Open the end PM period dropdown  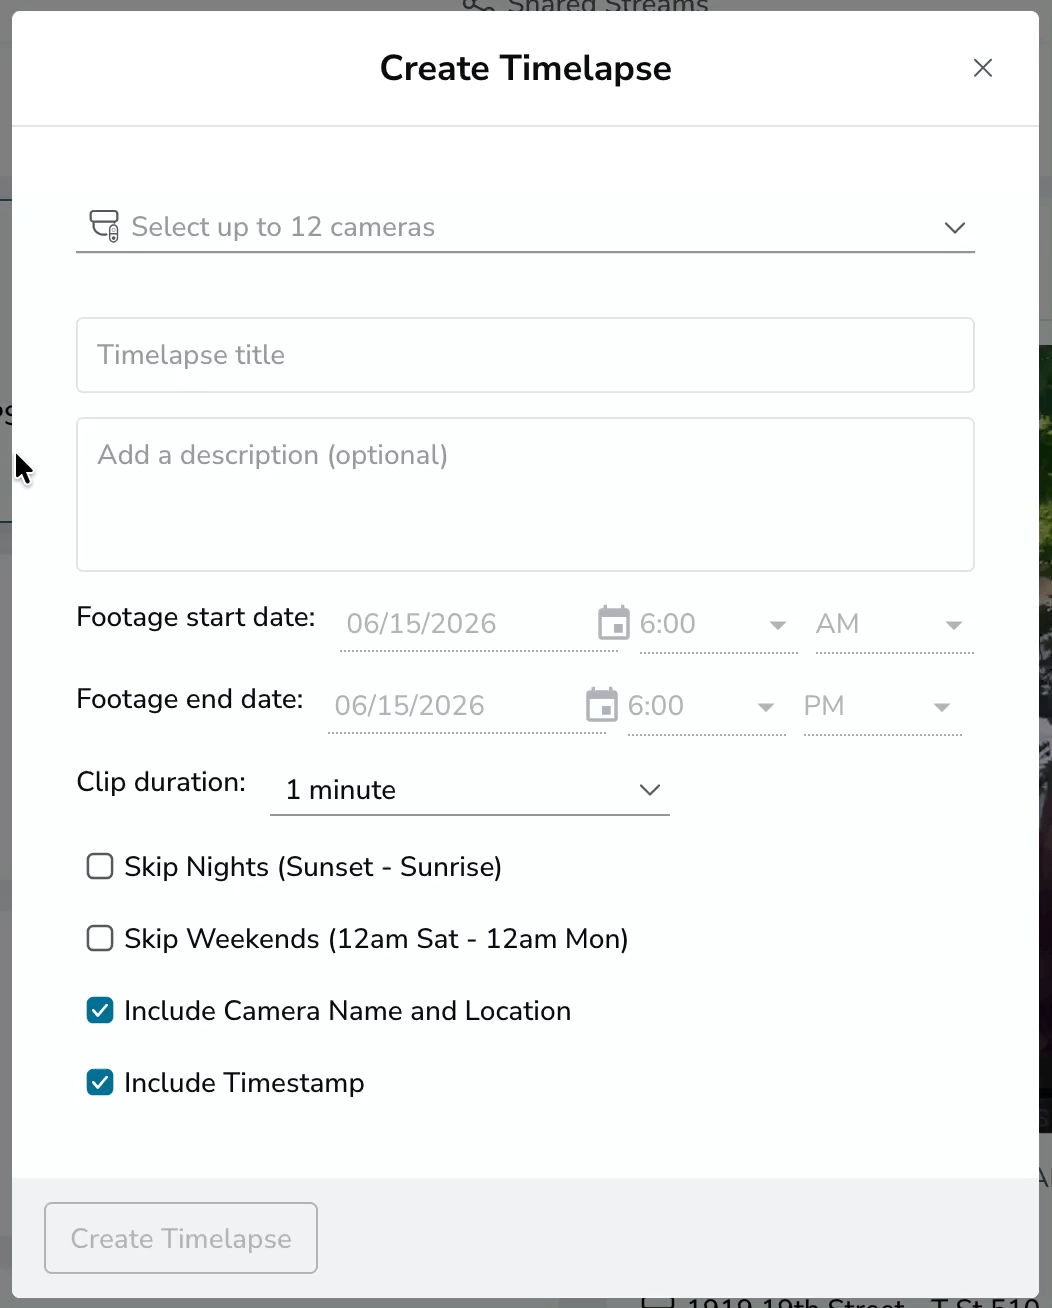pos(882,706)
